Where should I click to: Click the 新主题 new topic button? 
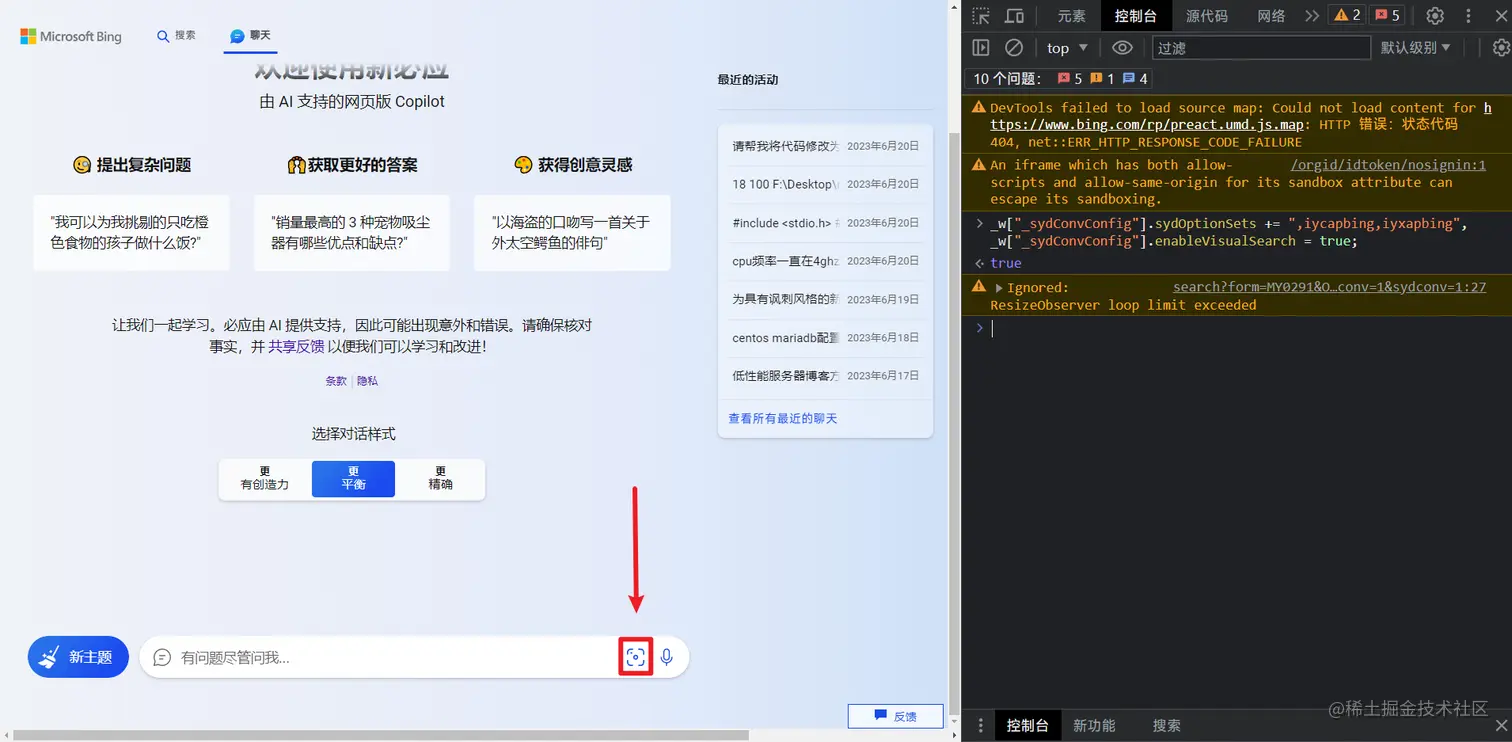(x=78, y=657)
